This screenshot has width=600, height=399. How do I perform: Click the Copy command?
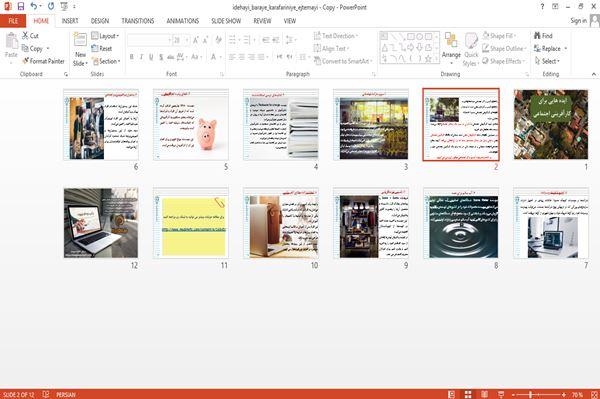(33, 49)
